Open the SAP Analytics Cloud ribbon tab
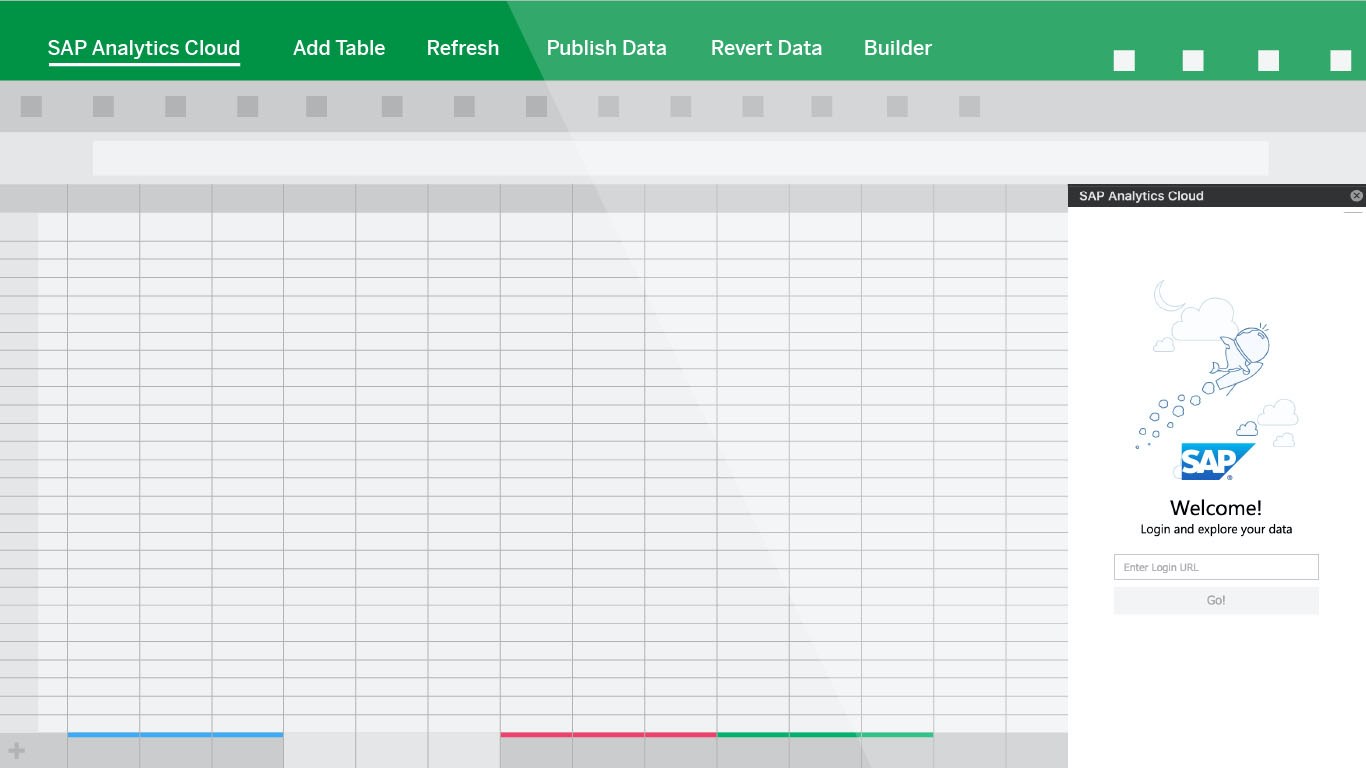1366x768 pixels. (144, 48)
